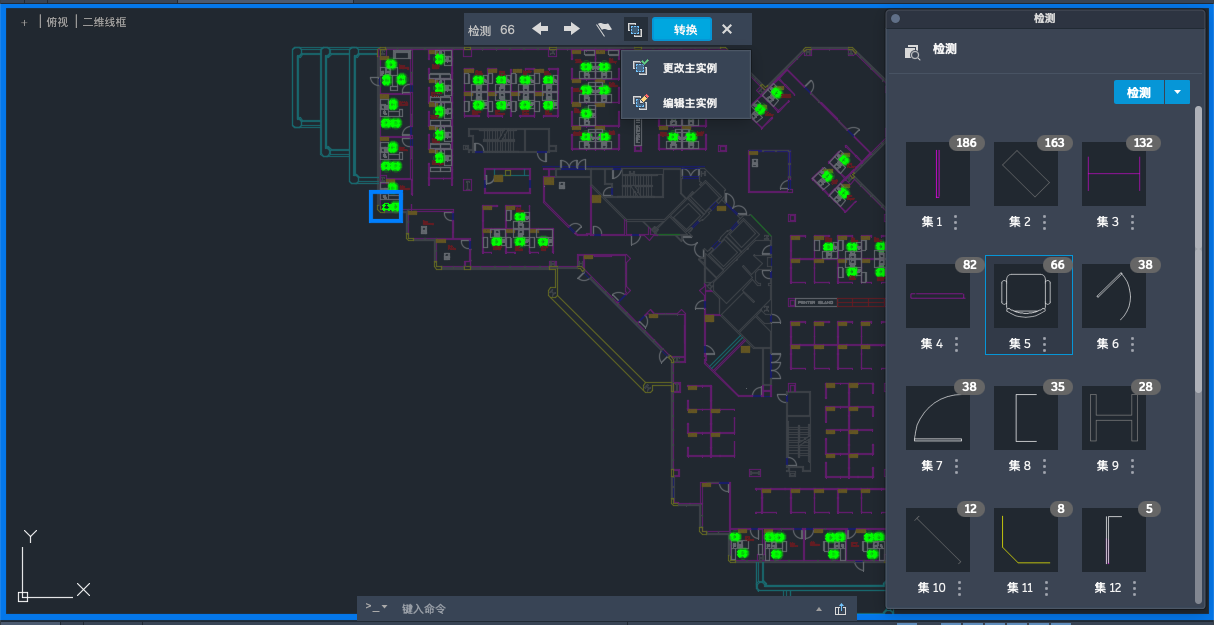Screen dimensions: 1214x625
Task: Click the UCS icon origin square
Action: pyautogui.click(x=23, y=597)
